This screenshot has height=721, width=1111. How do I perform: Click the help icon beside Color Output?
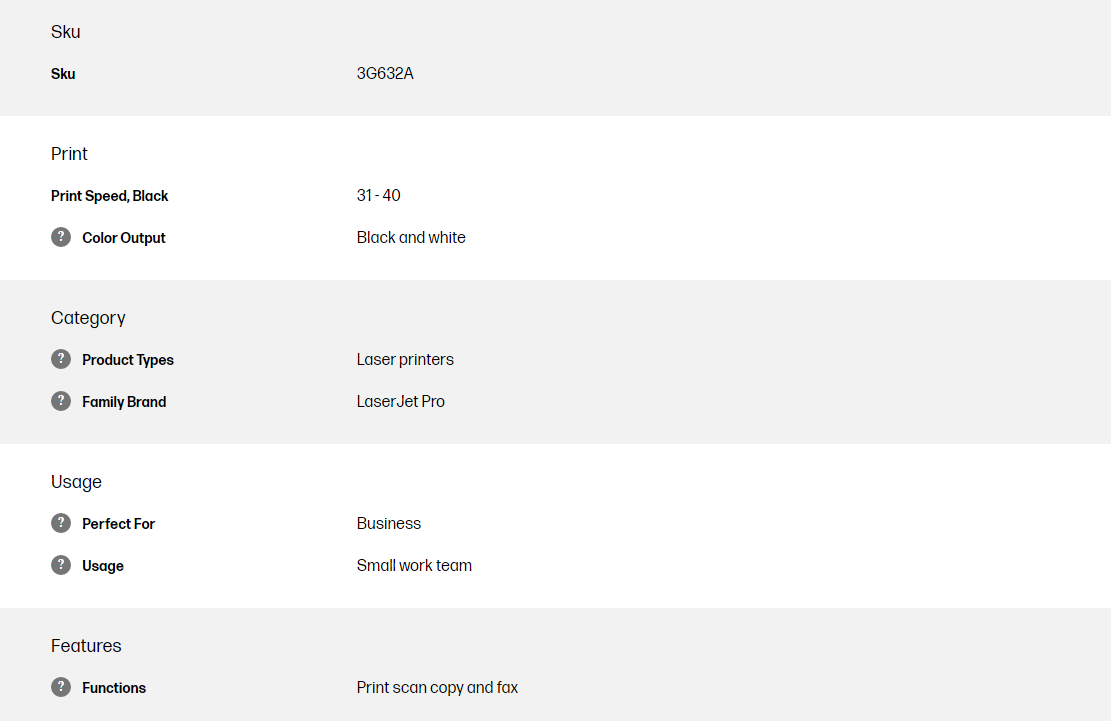(x=61, y=237)
